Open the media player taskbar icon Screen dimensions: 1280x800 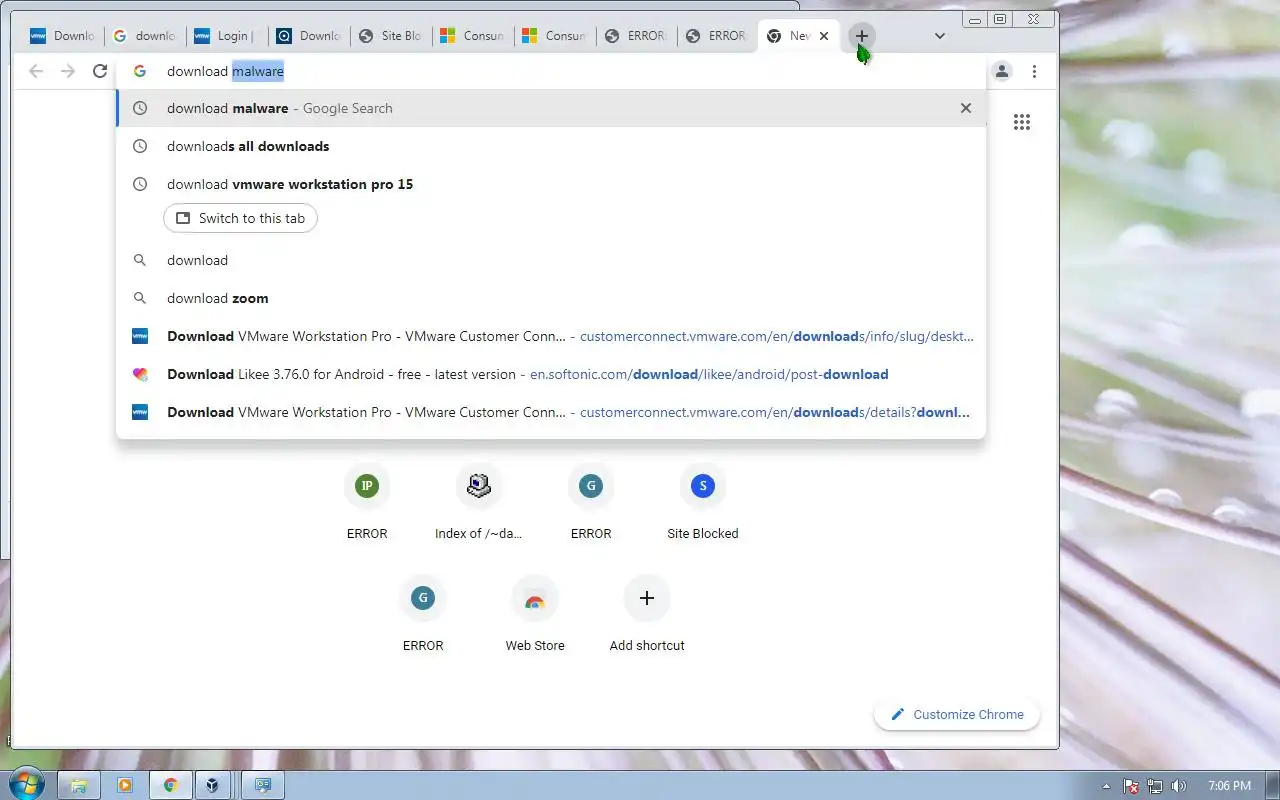(125, 785)
